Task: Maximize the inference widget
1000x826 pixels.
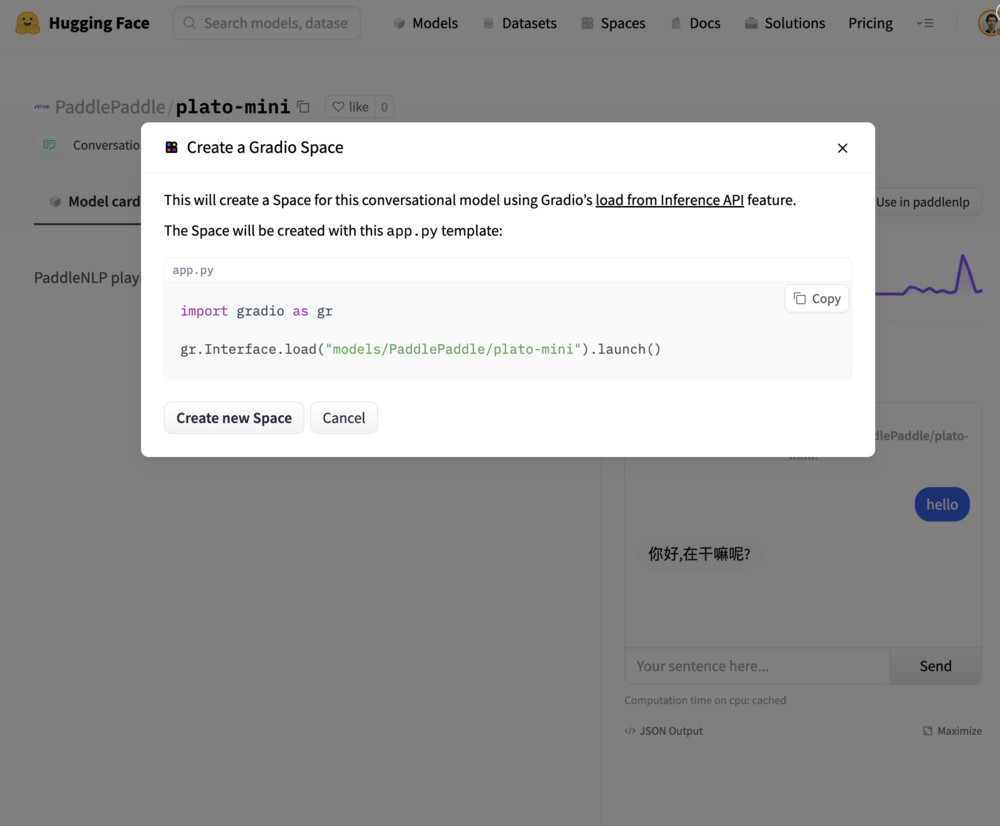Action: [x=951, y=731]
